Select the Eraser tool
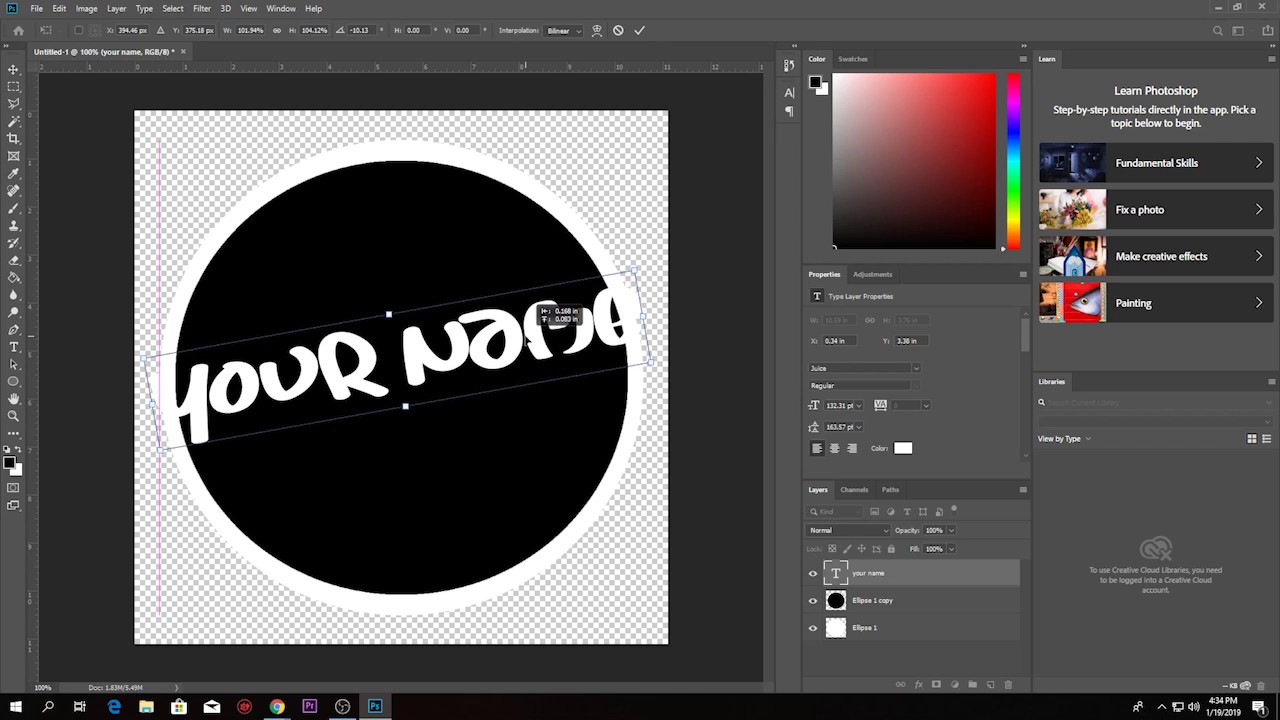 (13, 260)
